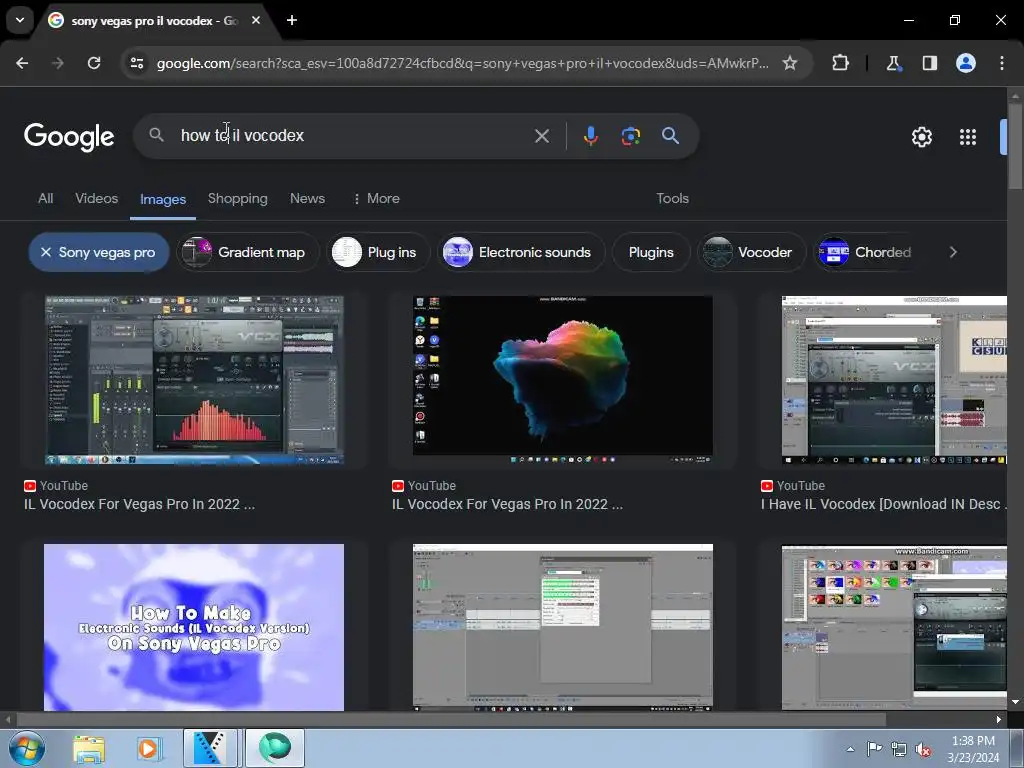Image resolution: width=1024 pixels, height=768 pixels.
Task: Open the Windows Start menu
Action: click(27, 748)
